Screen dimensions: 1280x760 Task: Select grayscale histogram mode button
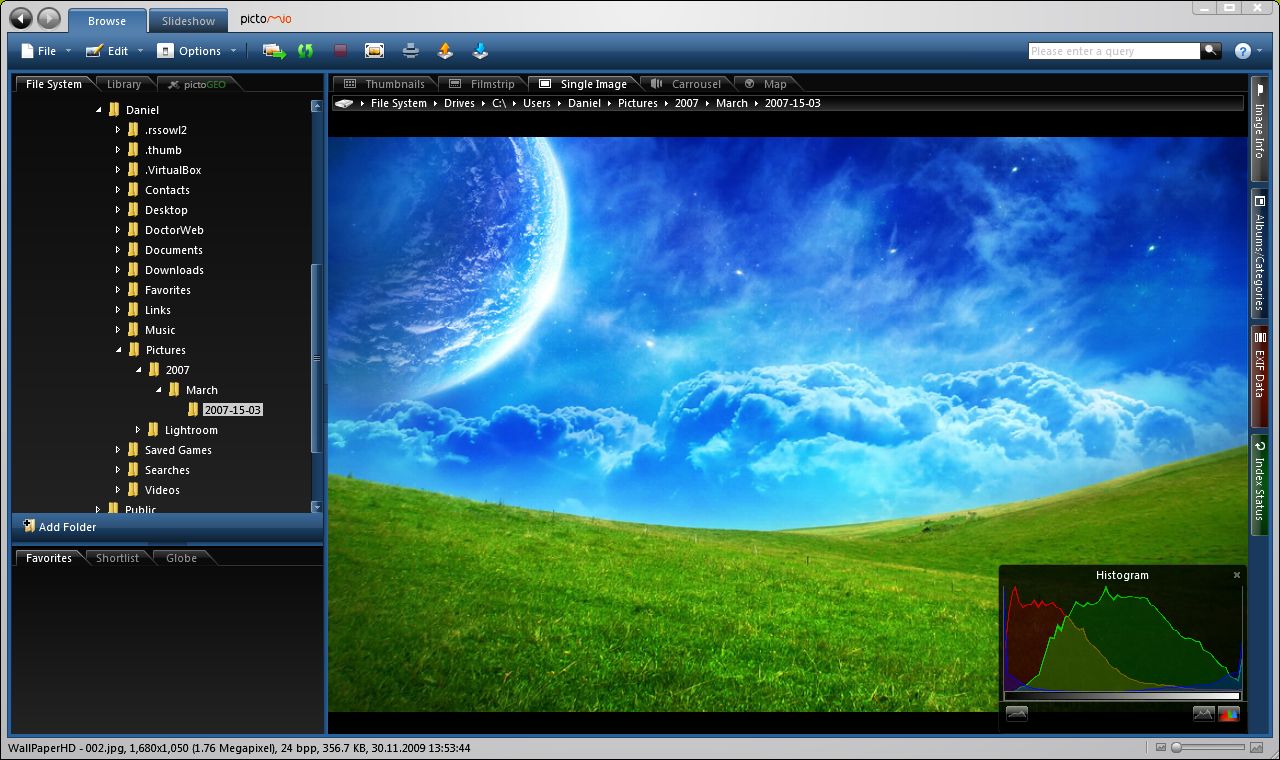tap(1204, 714)
